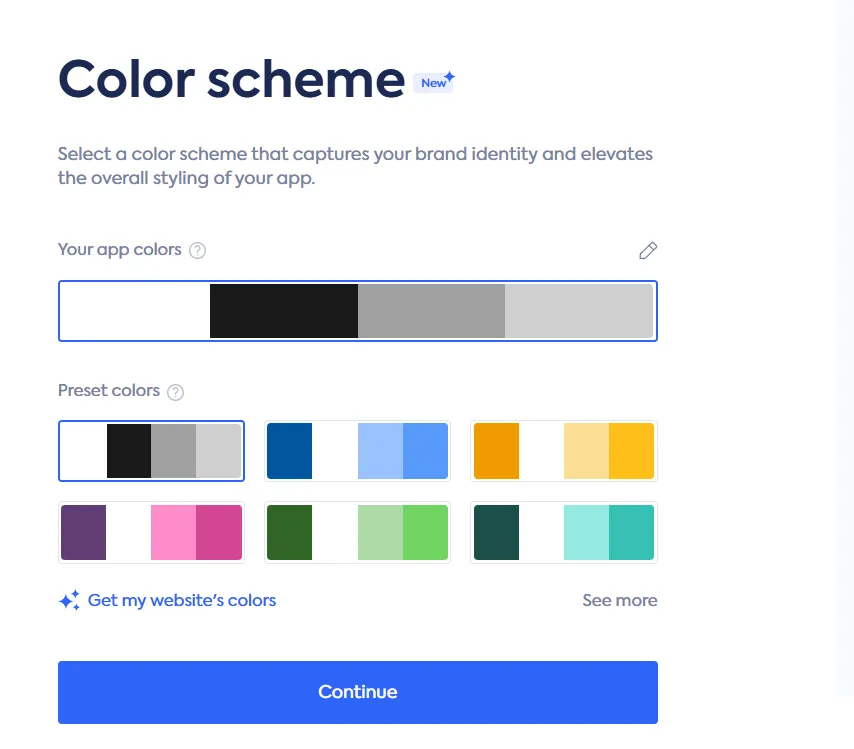Click help icon next to Your app colors
The image size is (854, 749).
pyautogui.click(x=198, y=250)
